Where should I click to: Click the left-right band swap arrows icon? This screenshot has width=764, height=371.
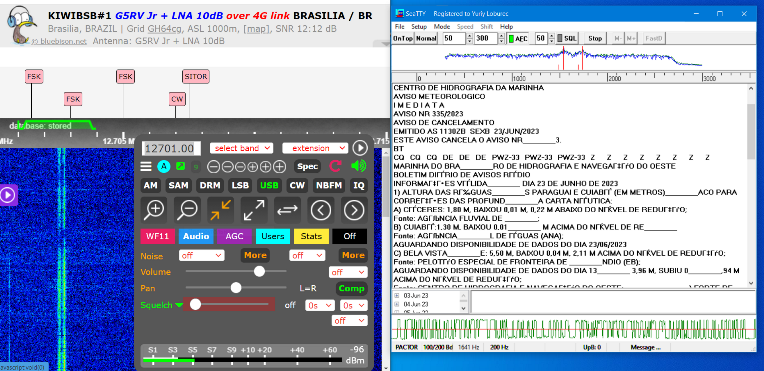coord(287,210)
